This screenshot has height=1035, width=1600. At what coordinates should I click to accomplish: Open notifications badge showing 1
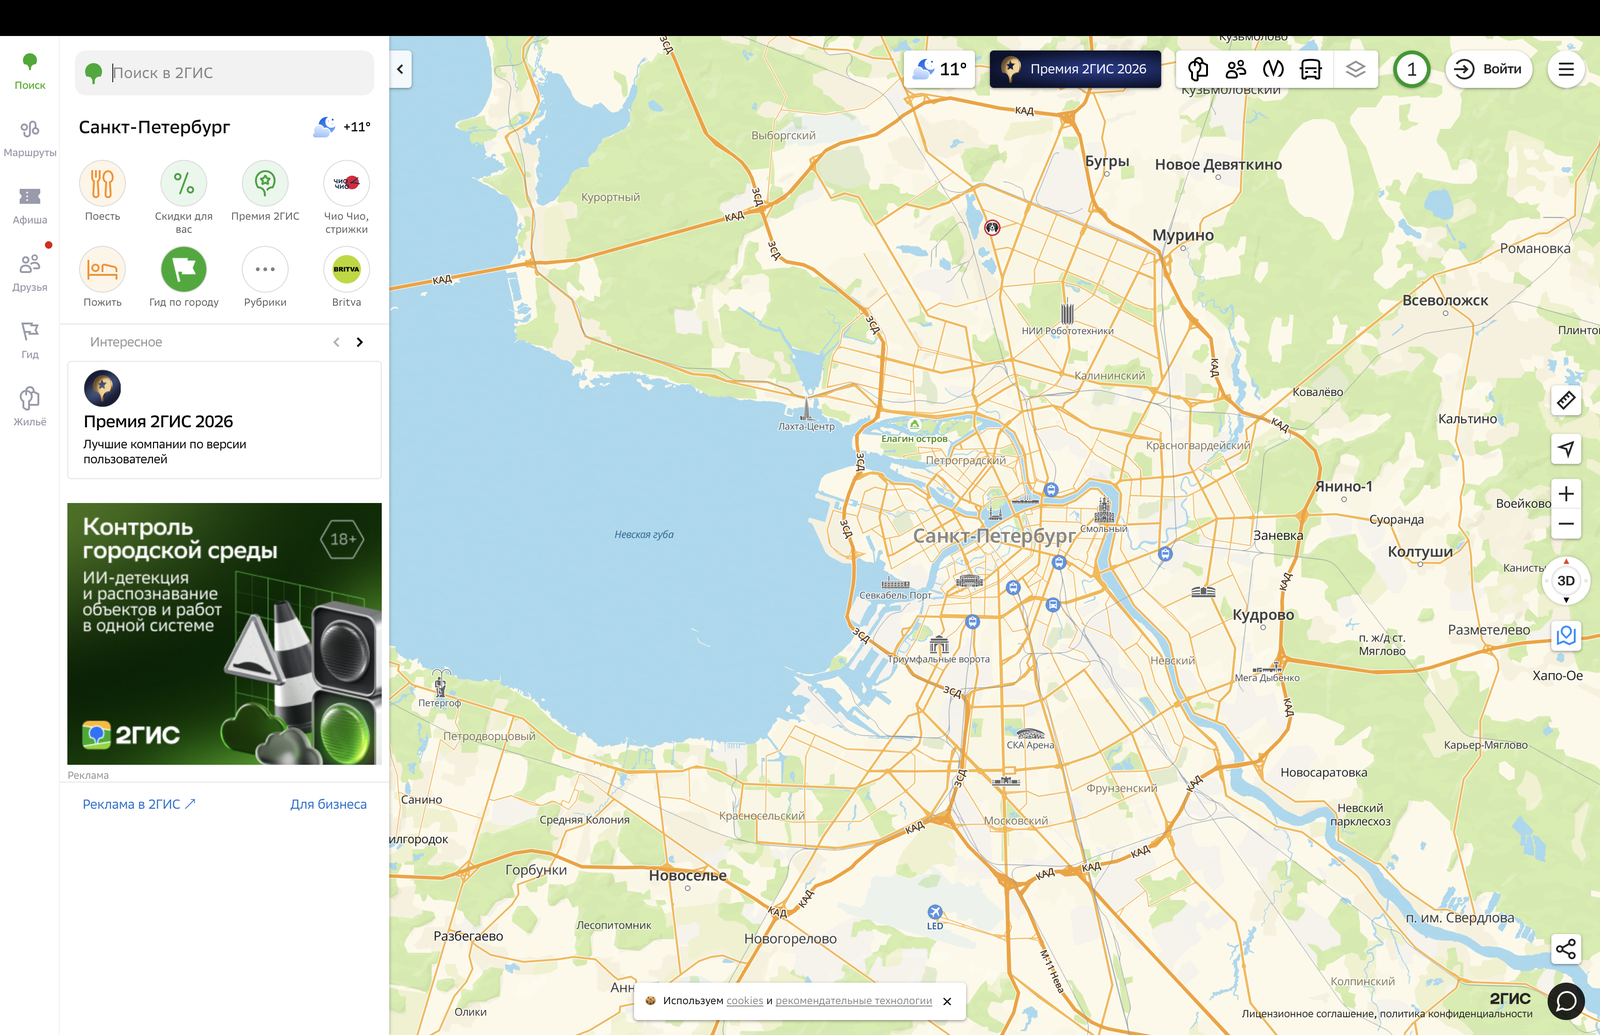[1412, 69]
